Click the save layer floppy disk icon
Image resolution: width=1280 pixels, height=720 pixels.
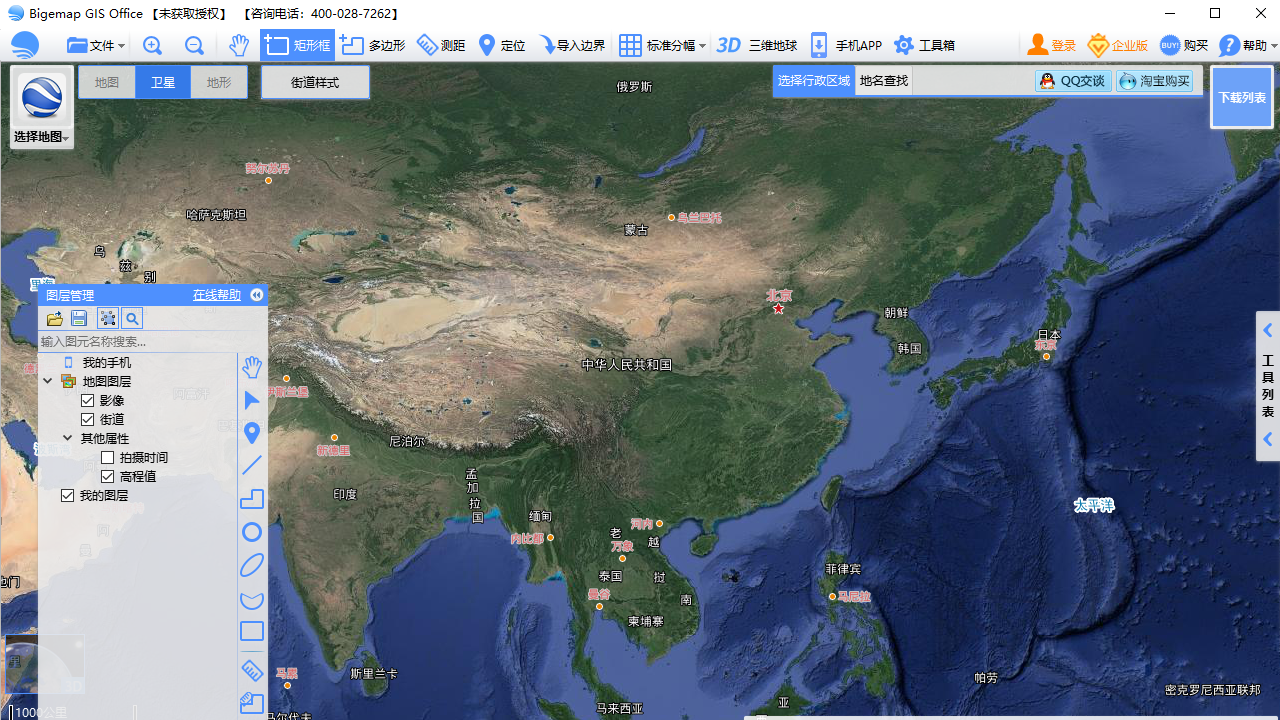(x=80, y=319)
